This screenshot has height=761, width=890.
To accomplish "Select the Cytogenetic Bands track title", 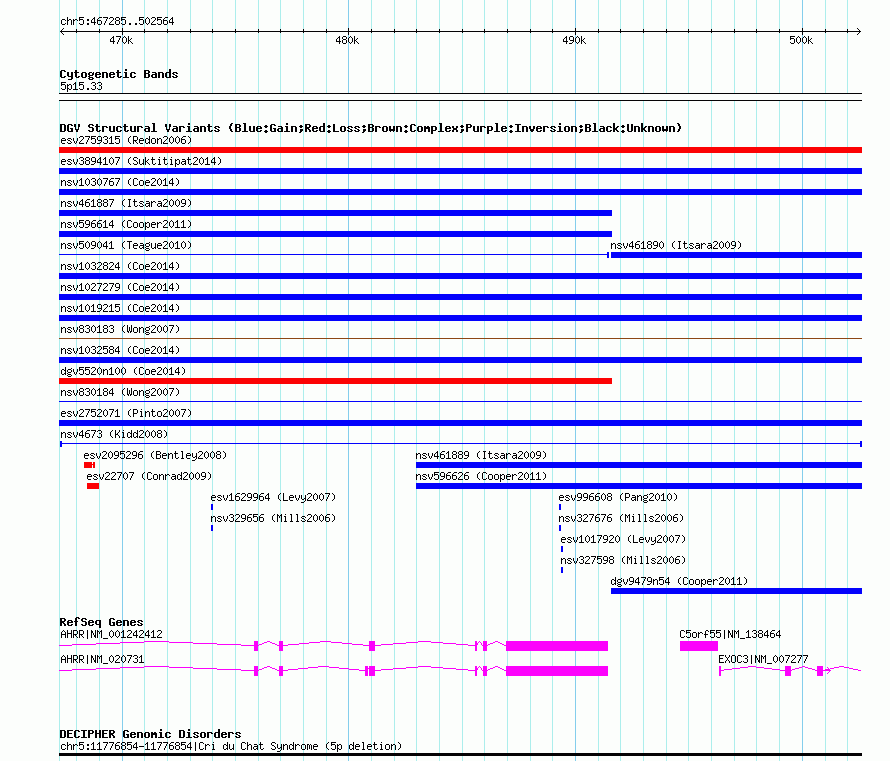I will click(x=119, y=74).
